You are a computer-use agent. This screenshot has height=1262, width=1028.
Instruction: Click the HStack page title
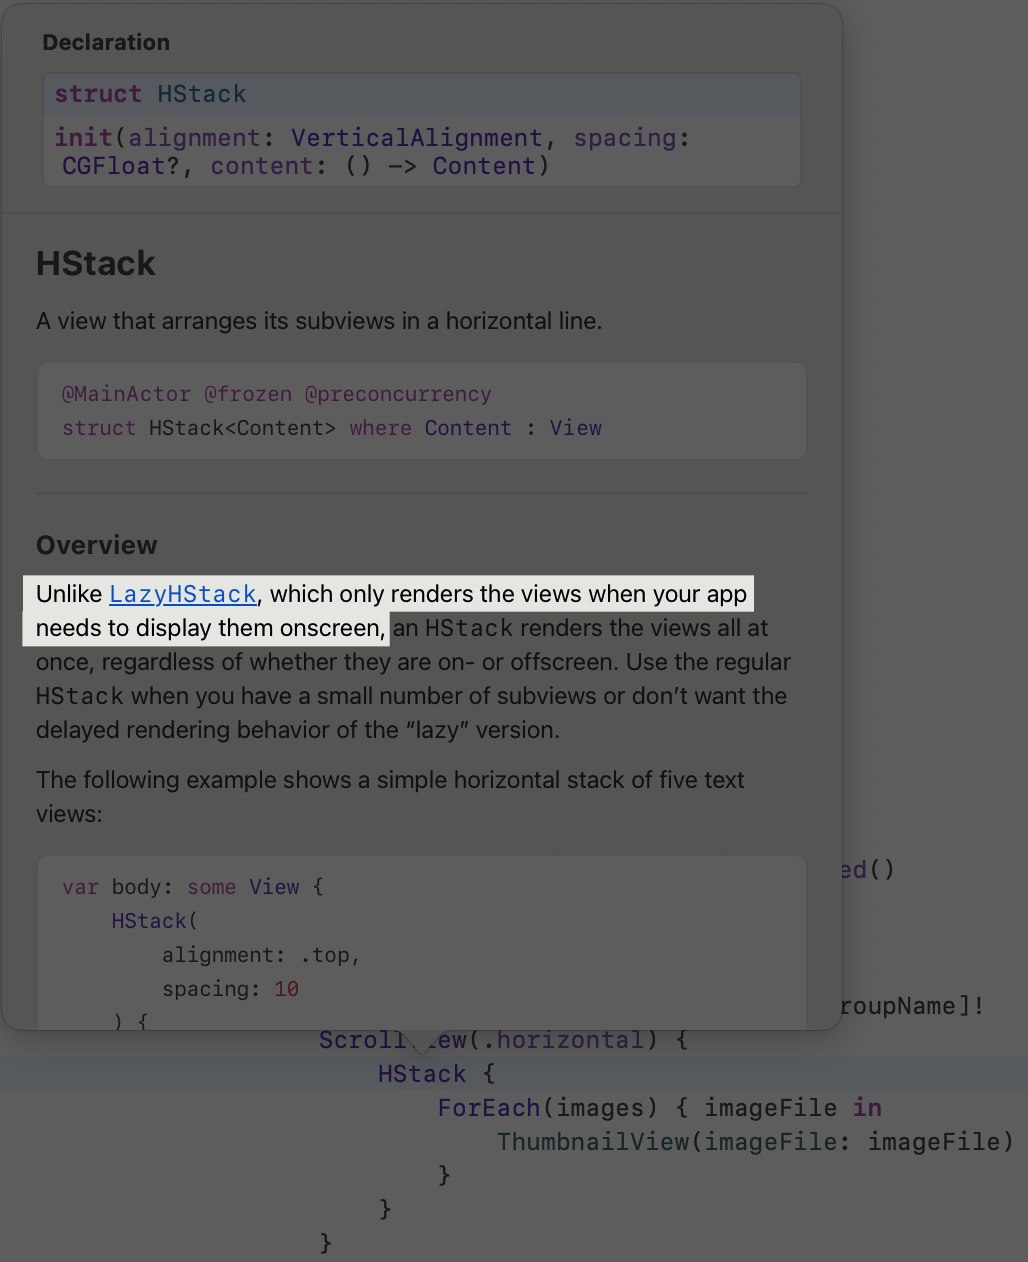pyautogui.click(x=95, y=263)
